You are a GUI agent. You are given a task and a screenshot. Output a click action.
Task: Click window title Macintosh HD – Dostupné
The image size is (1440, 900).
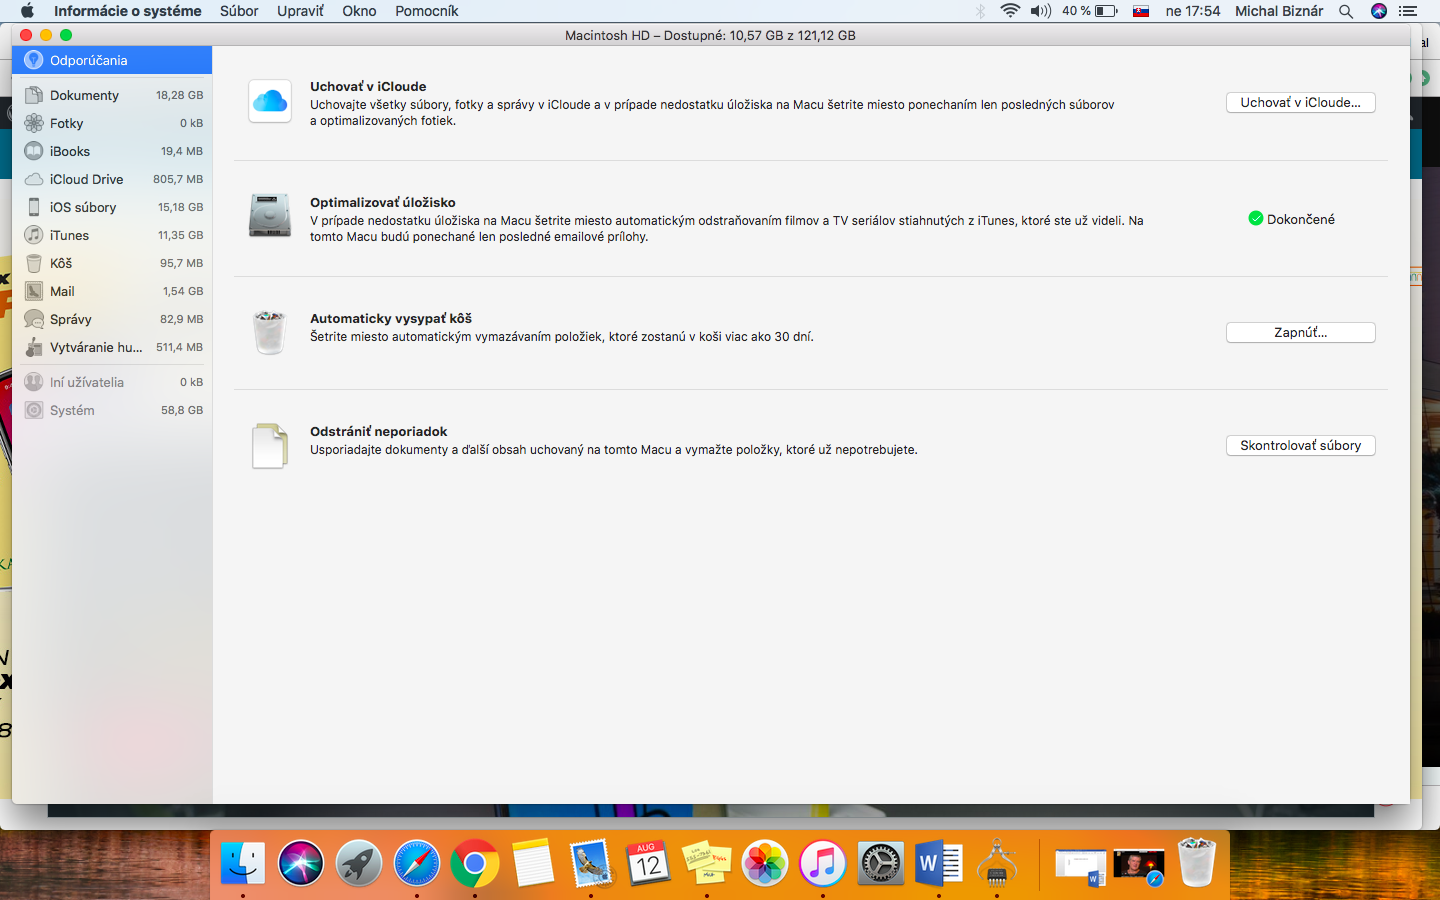[710, 35]
